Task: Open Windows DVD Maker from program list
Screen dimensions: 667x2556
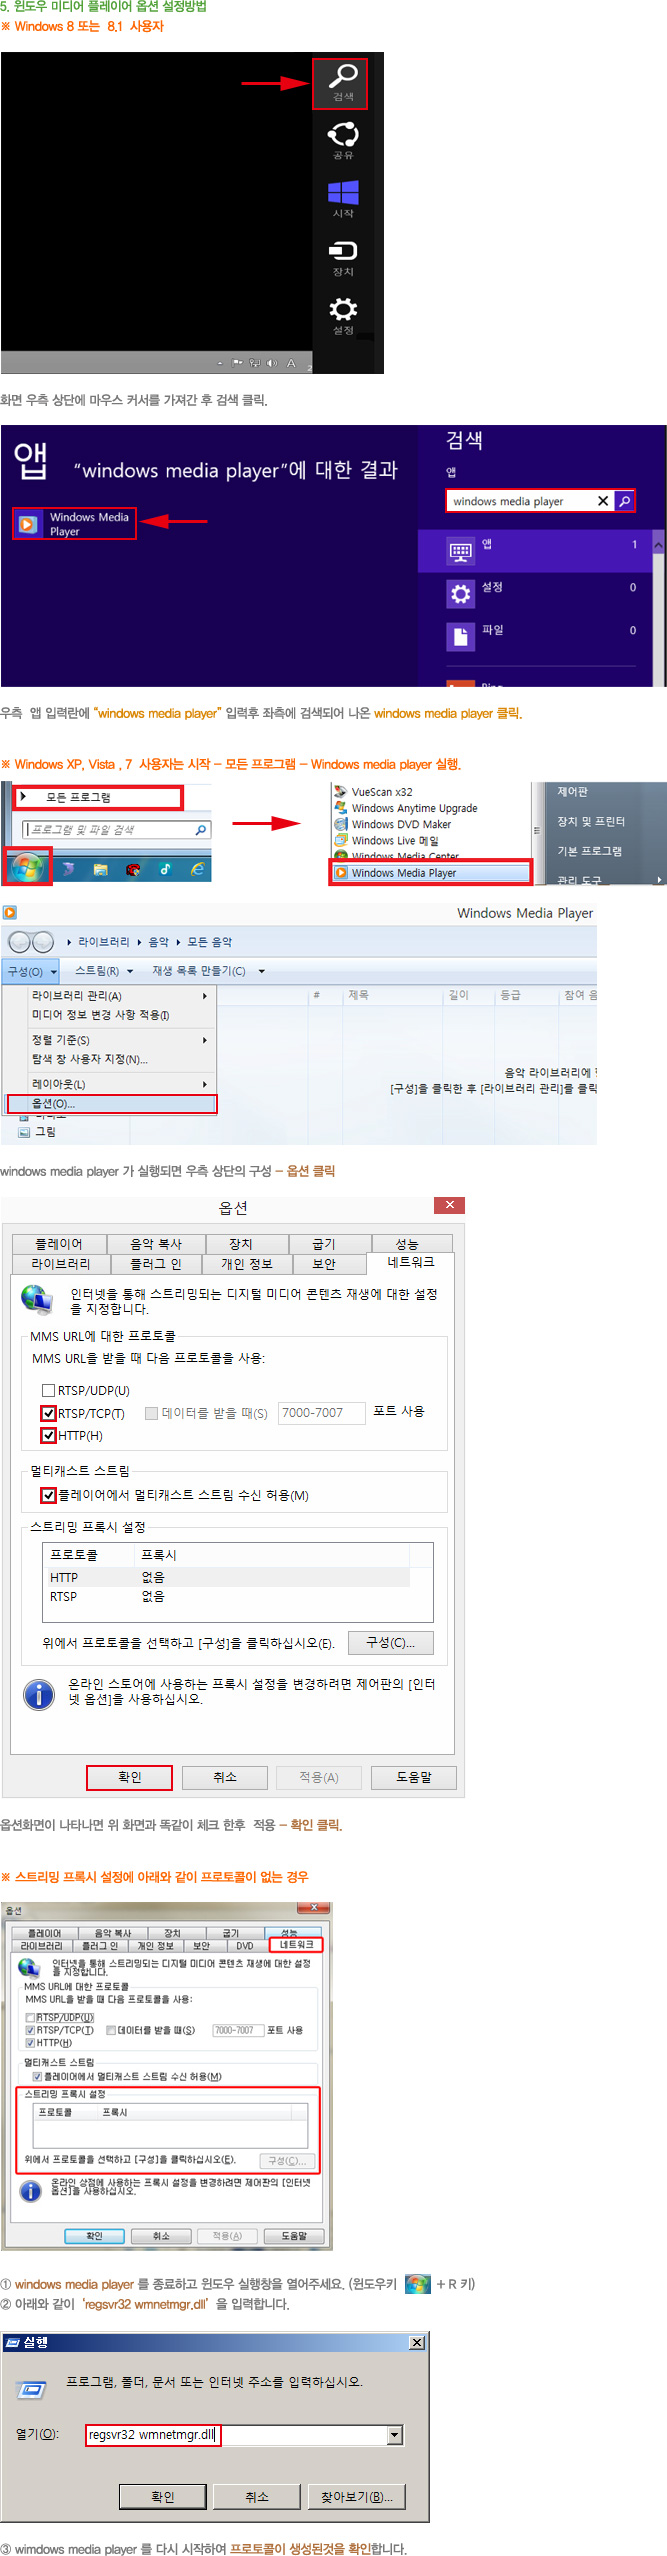Action: [x=392, y=824]
